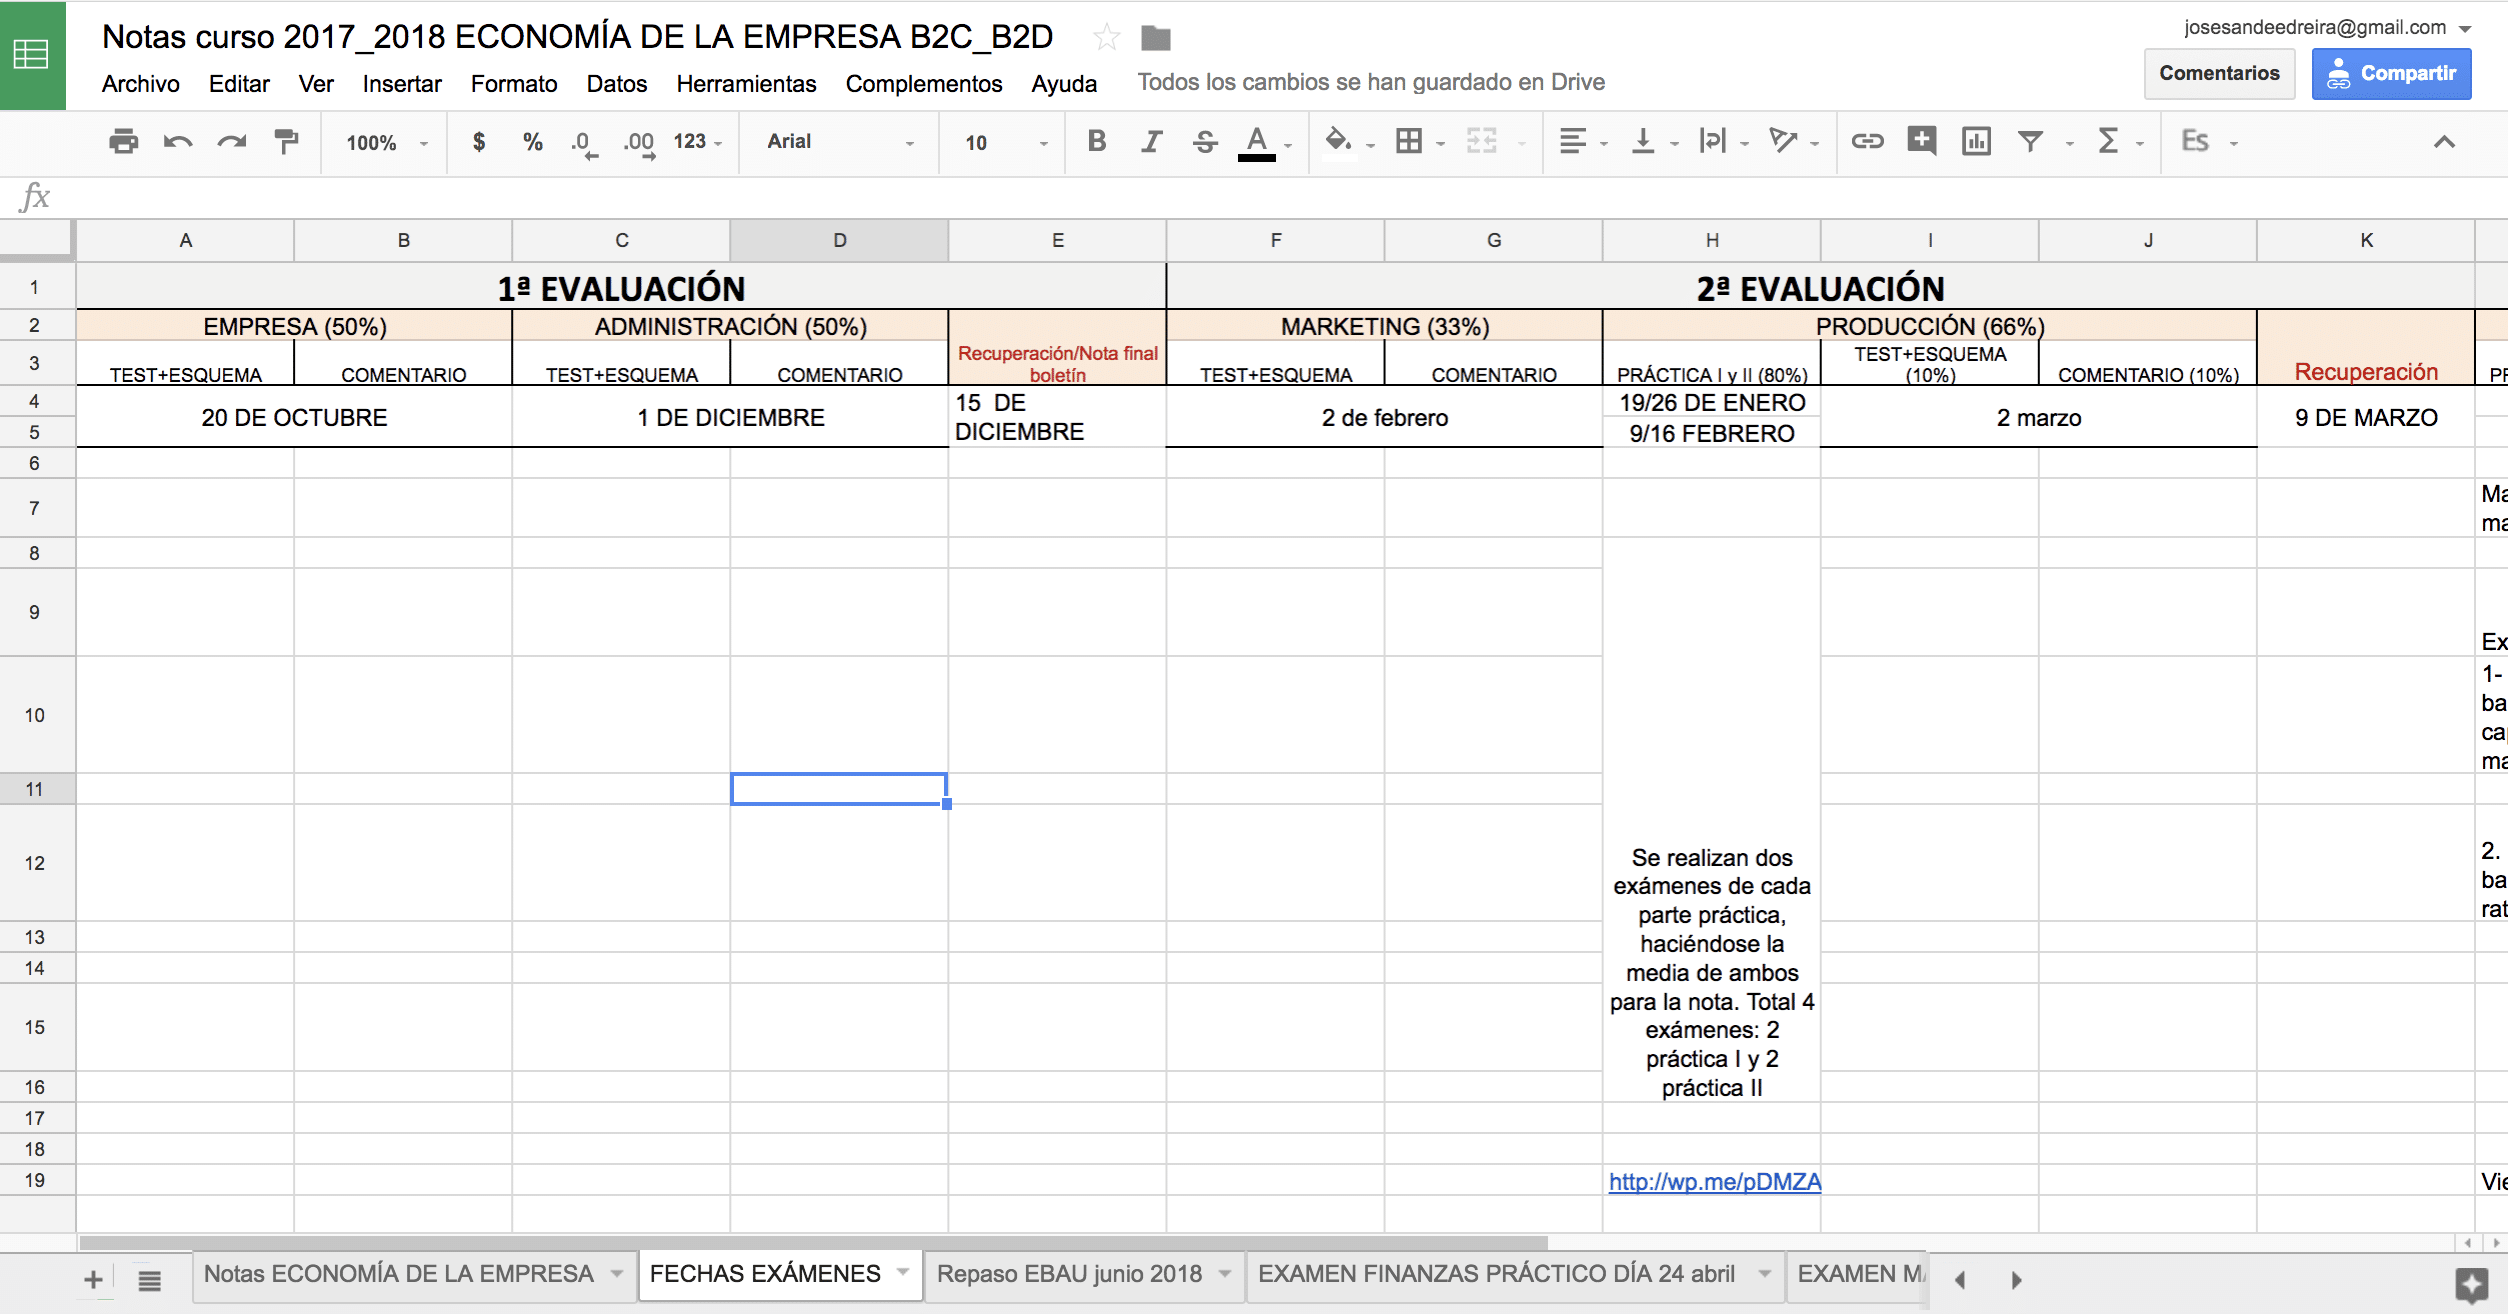Open the Formato menu

[x=514, y=84]
